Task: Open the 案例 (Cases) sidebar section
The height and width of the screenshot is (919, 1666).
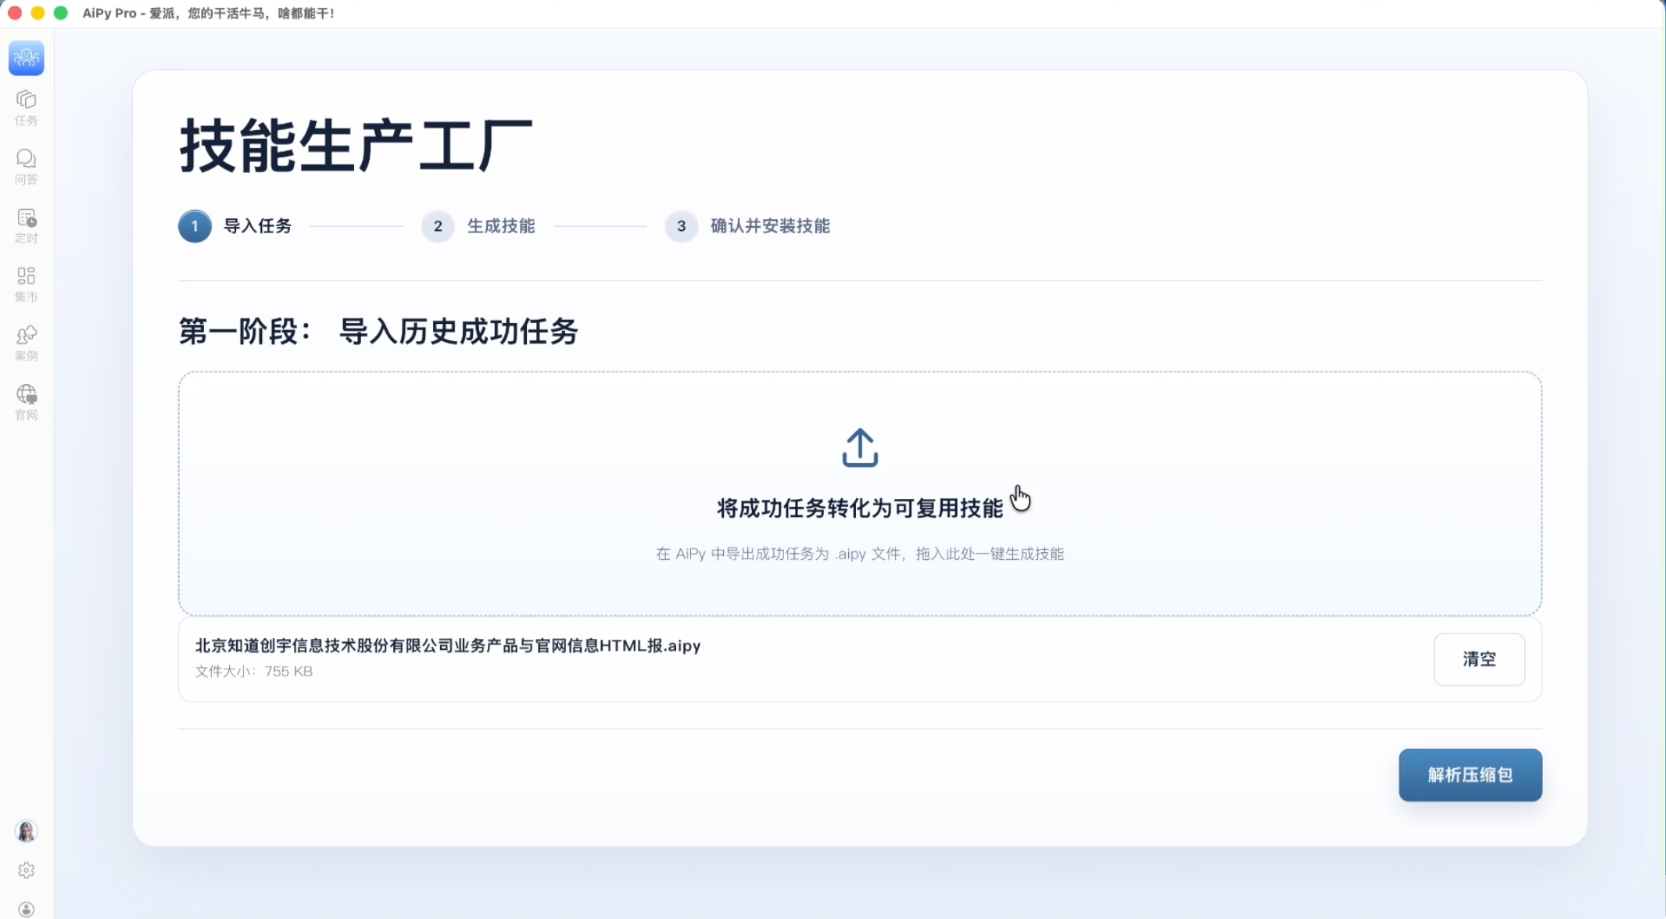Action: click(x=26, y=344)
